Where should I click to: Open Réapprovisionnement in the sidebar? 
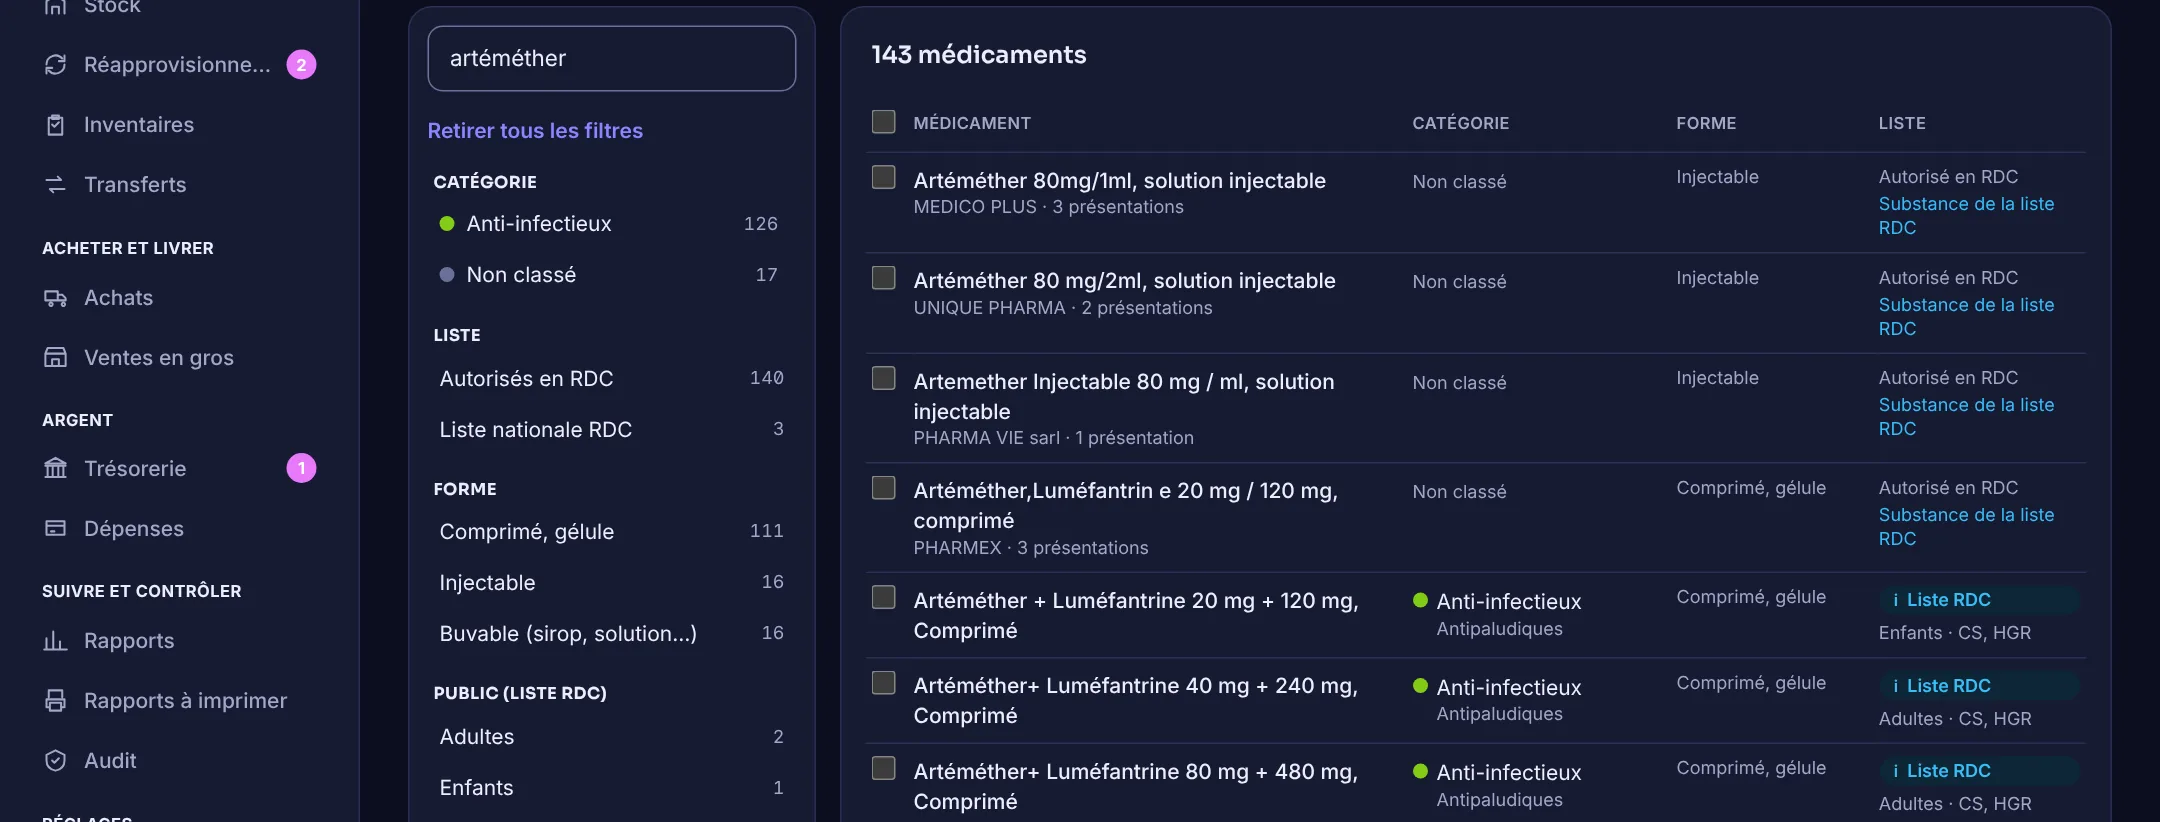coord(179,65)
